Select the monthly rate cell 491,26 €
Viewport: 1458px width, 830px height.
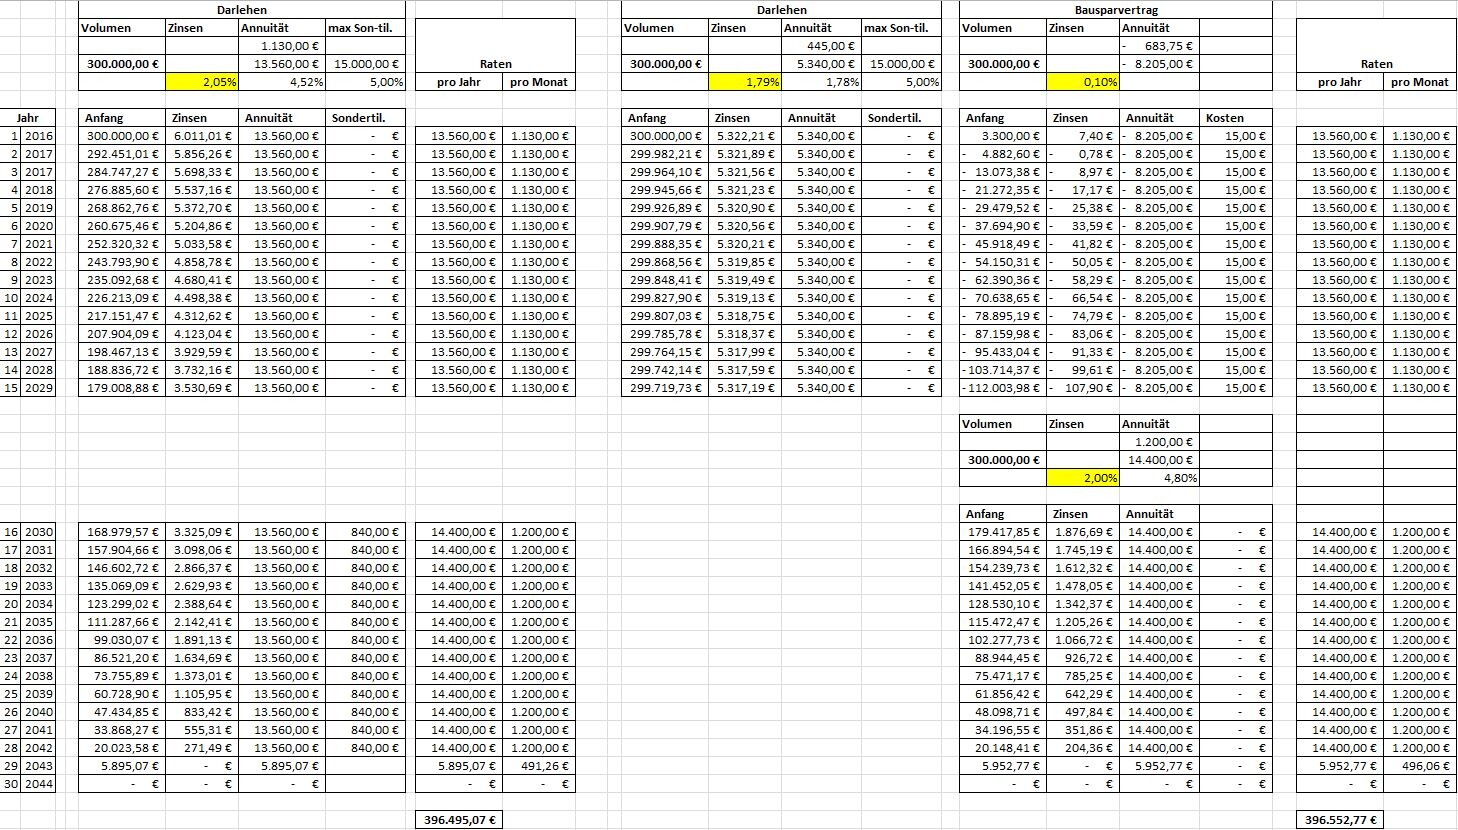[x=539, y=766]
